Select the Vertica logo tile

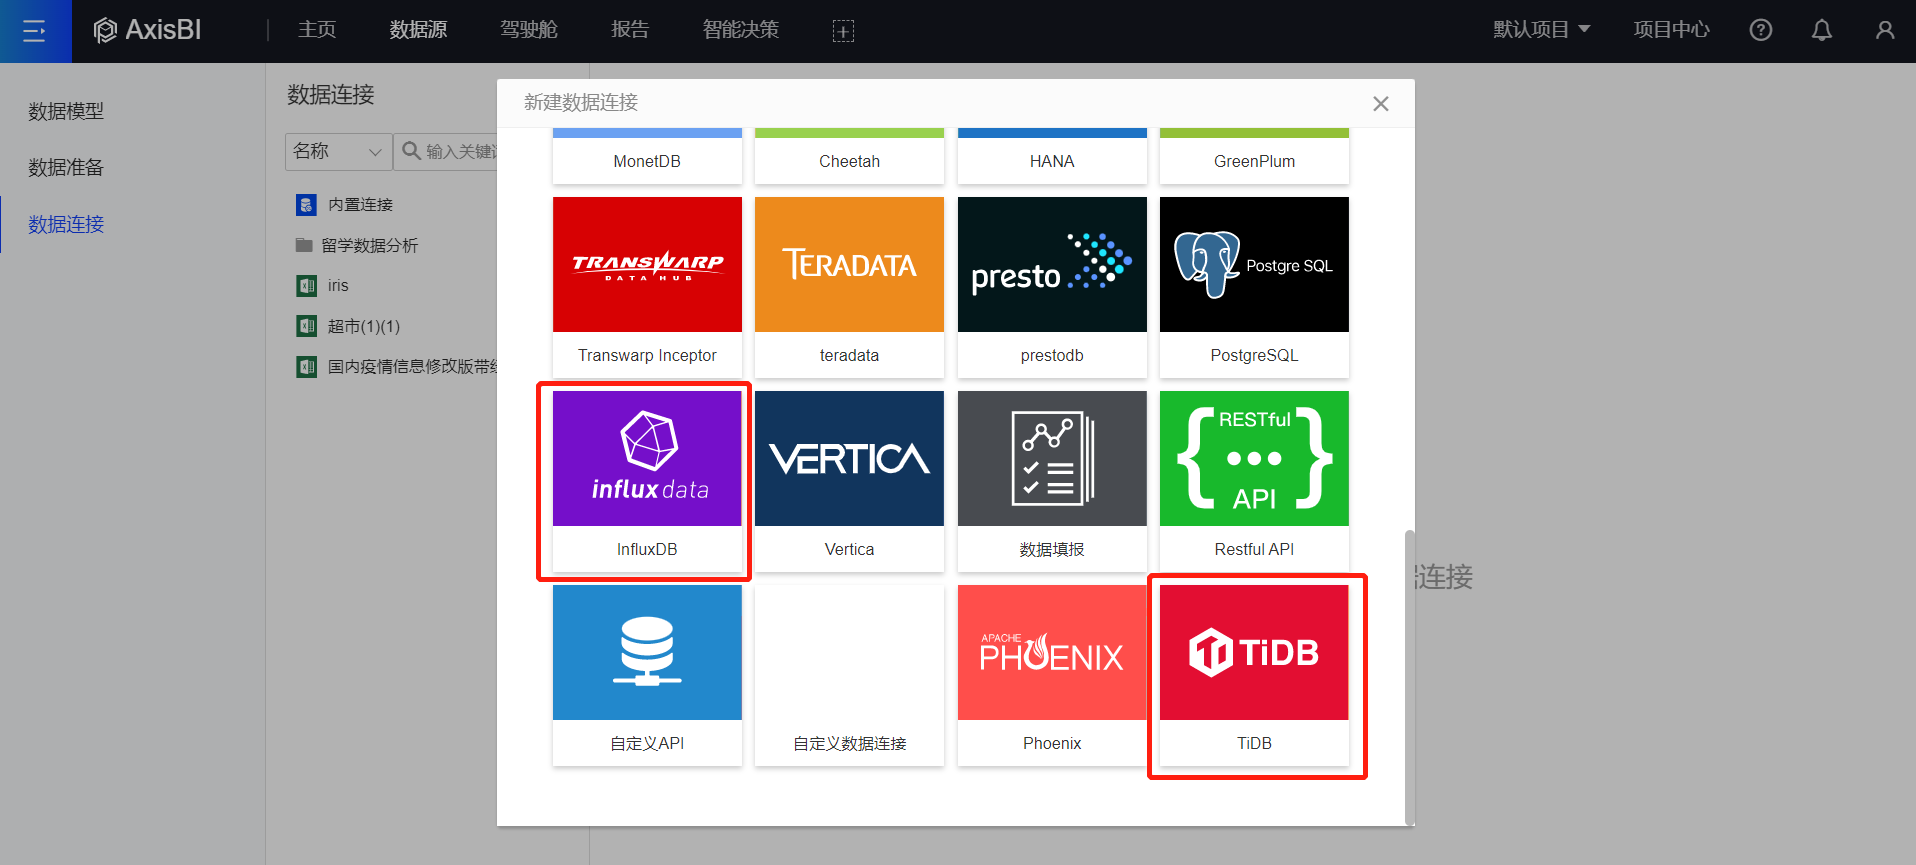click(x=849, y=458)
